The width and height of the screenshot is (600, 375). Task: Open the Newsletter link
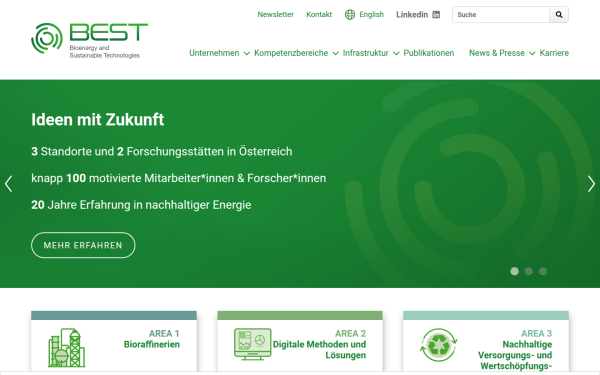pos(276,15)
